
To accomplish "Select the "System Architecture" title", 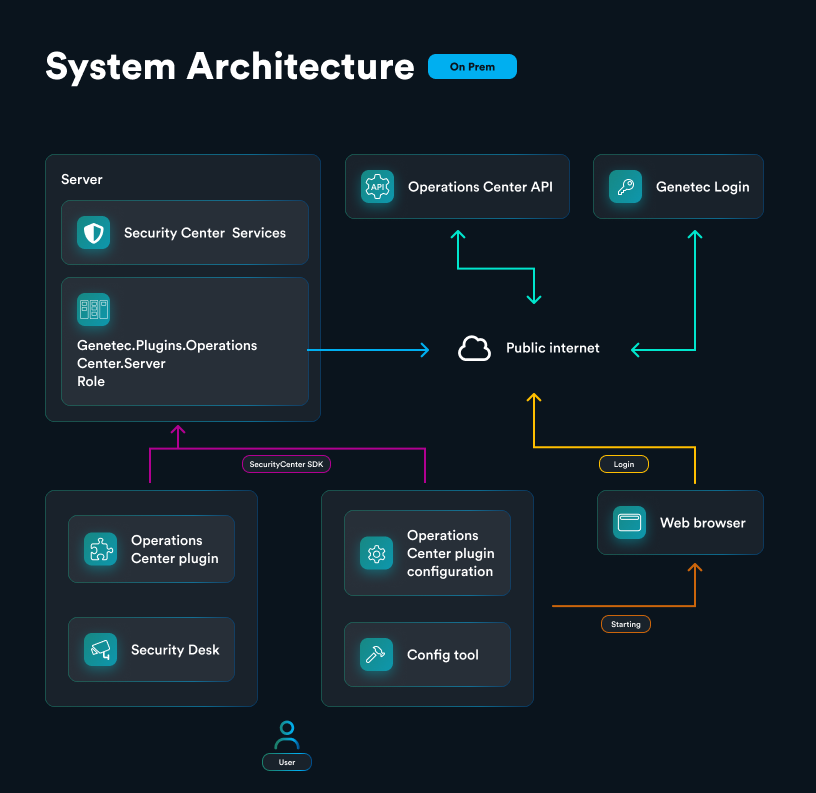I will (230, 67).
